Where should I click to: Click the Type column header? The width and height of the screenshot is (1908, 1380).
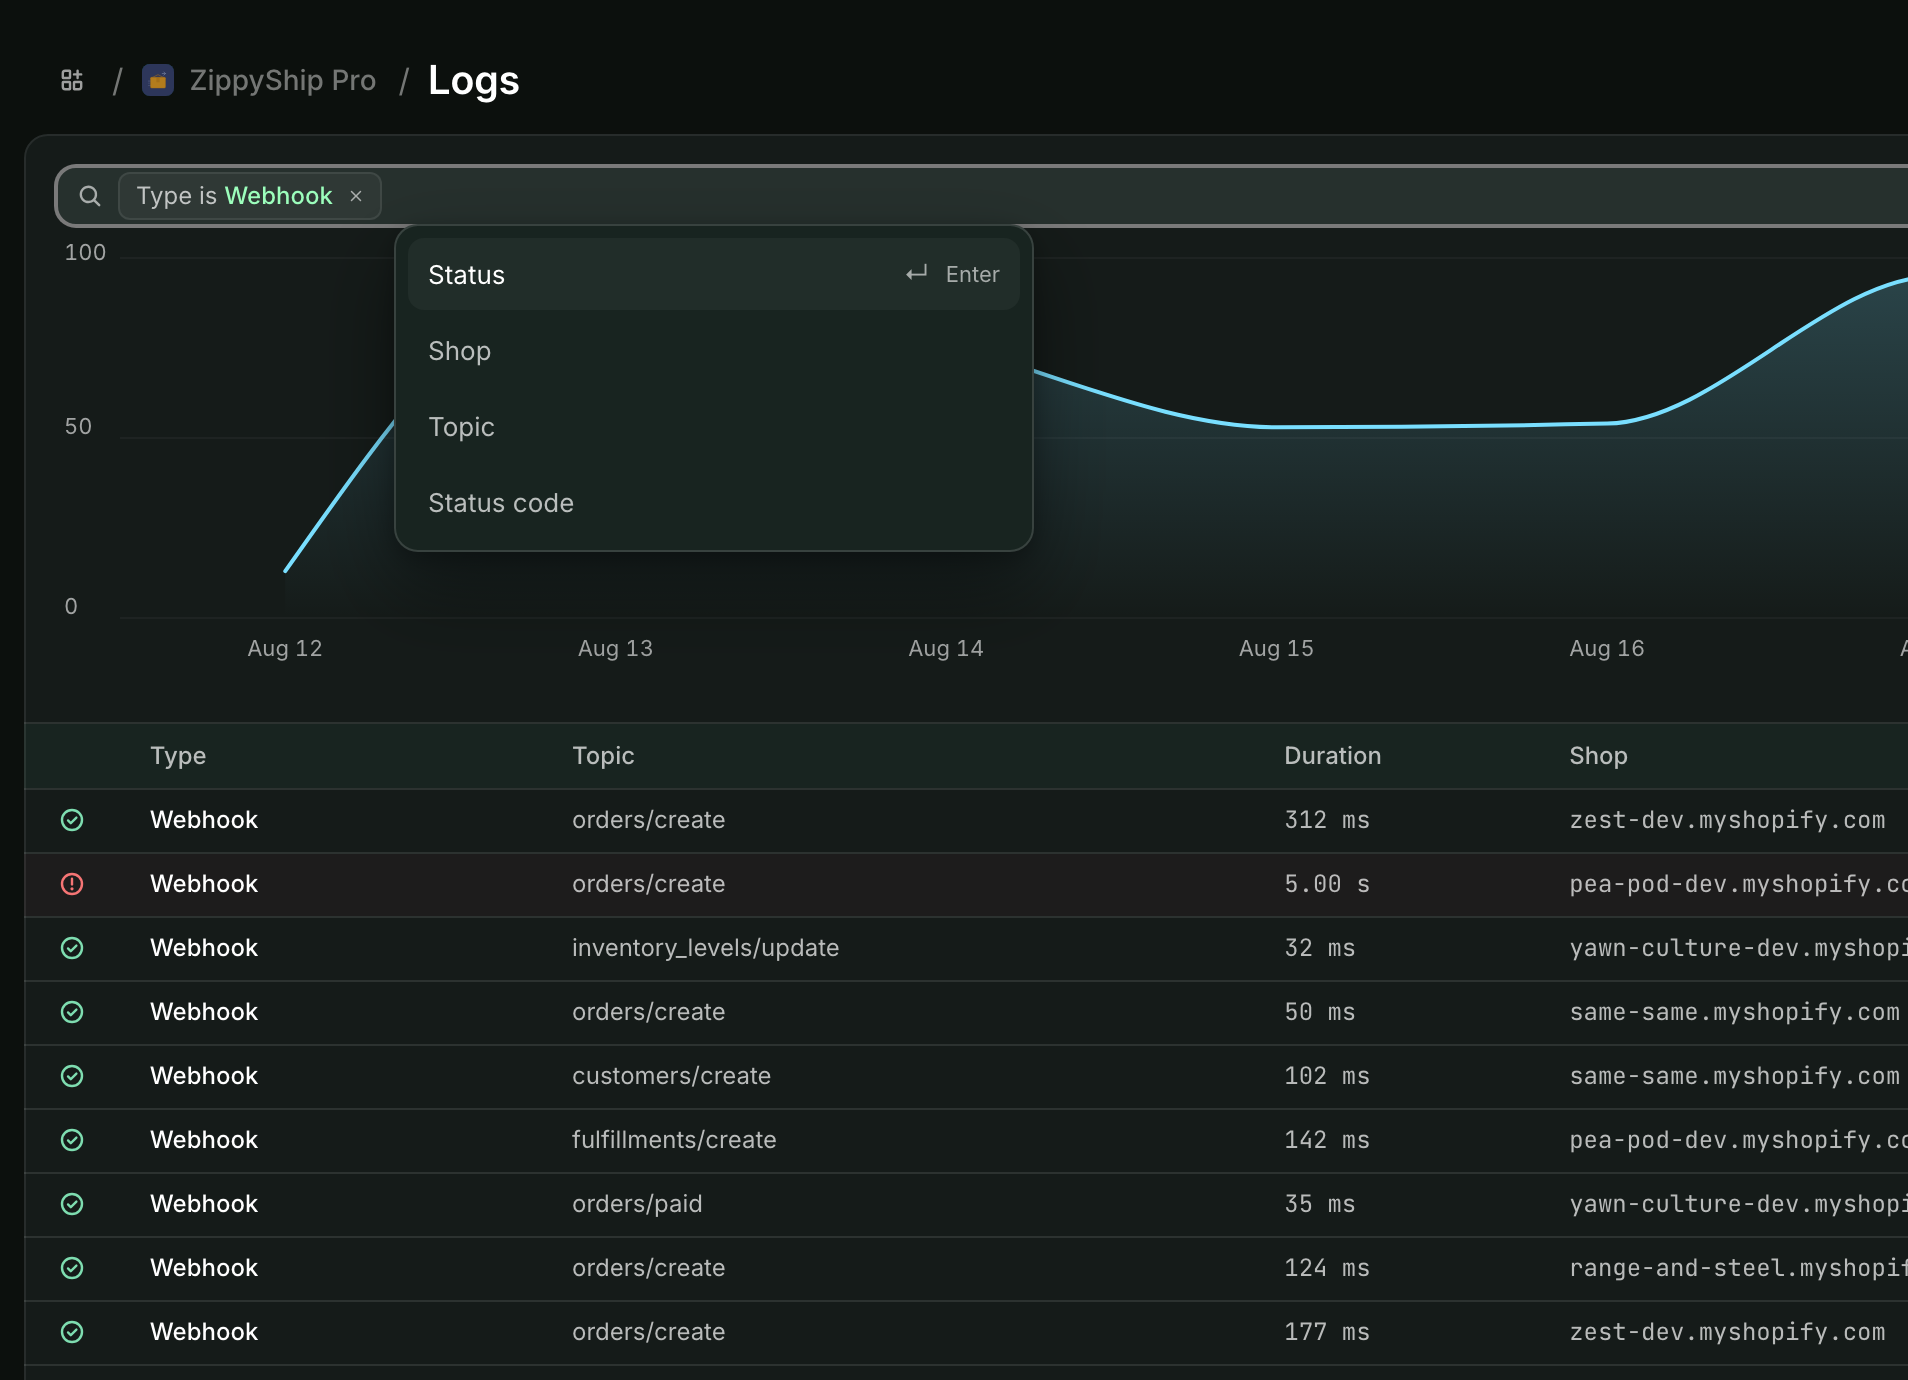(178, 756)
